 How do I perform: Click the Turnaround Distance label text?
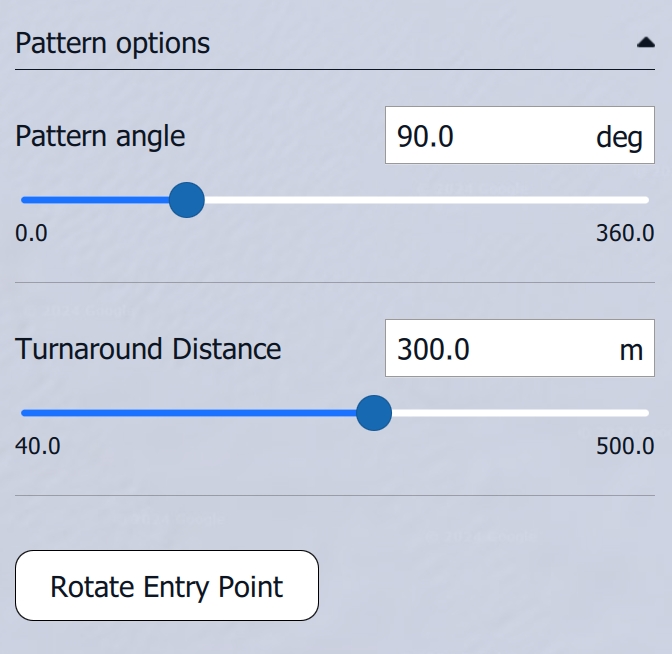click(148, 349)
